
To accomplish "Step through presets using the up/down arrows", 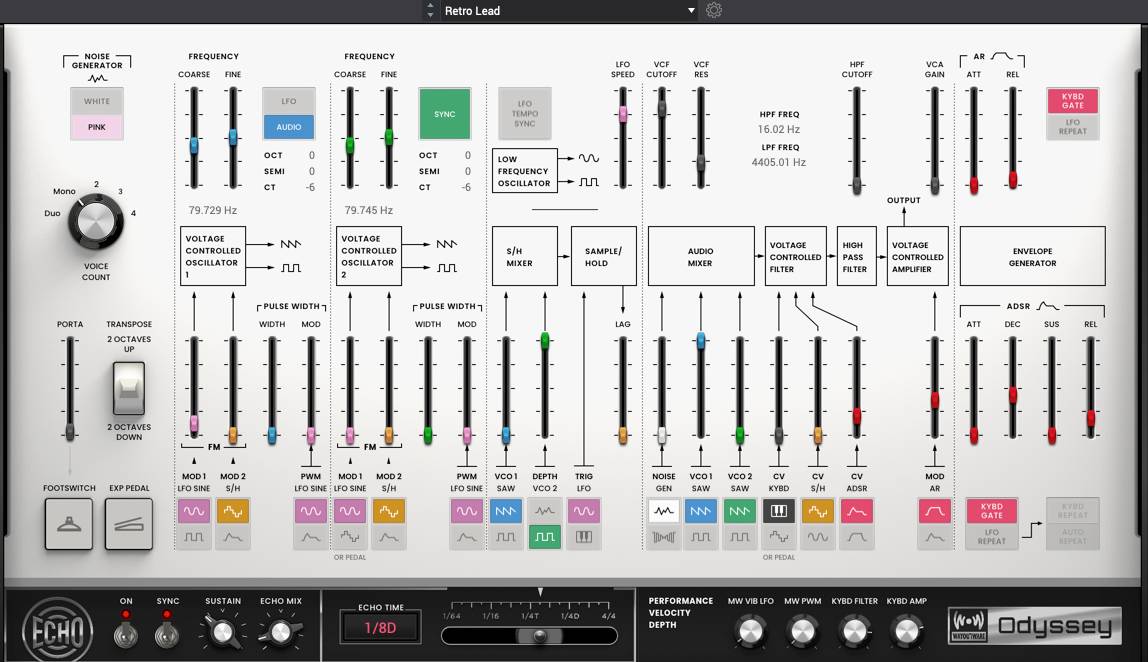I will pyautogui.click(x=432, y=11).
